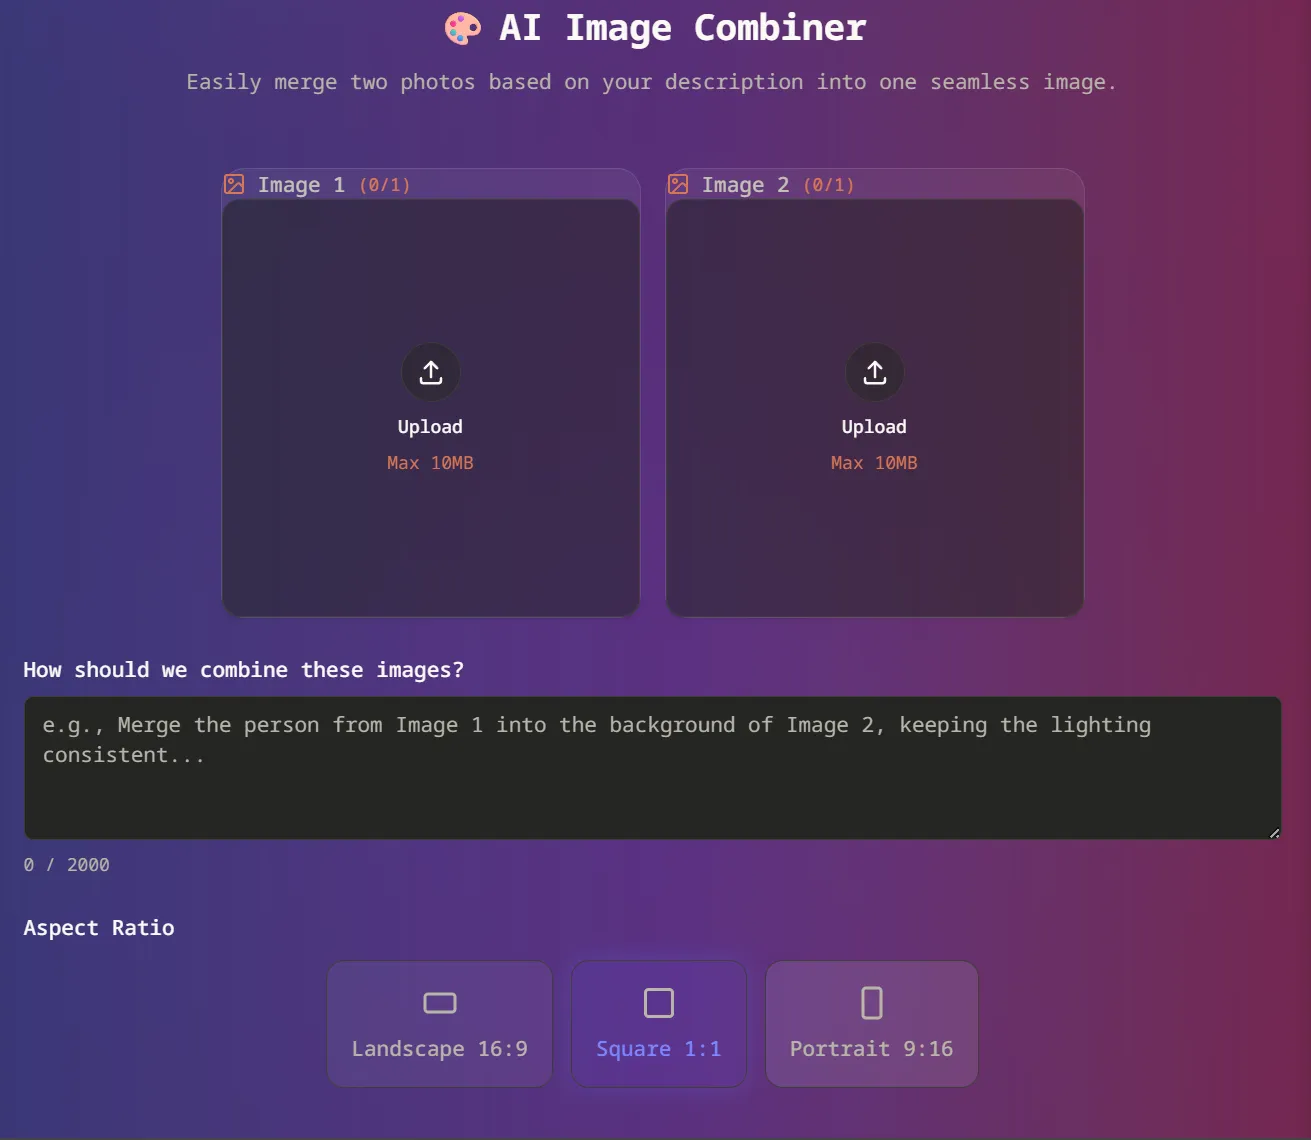Click the Portrait phone icon
The height and width of the screenshot is (1140, 1311).
coord(871,1001)
